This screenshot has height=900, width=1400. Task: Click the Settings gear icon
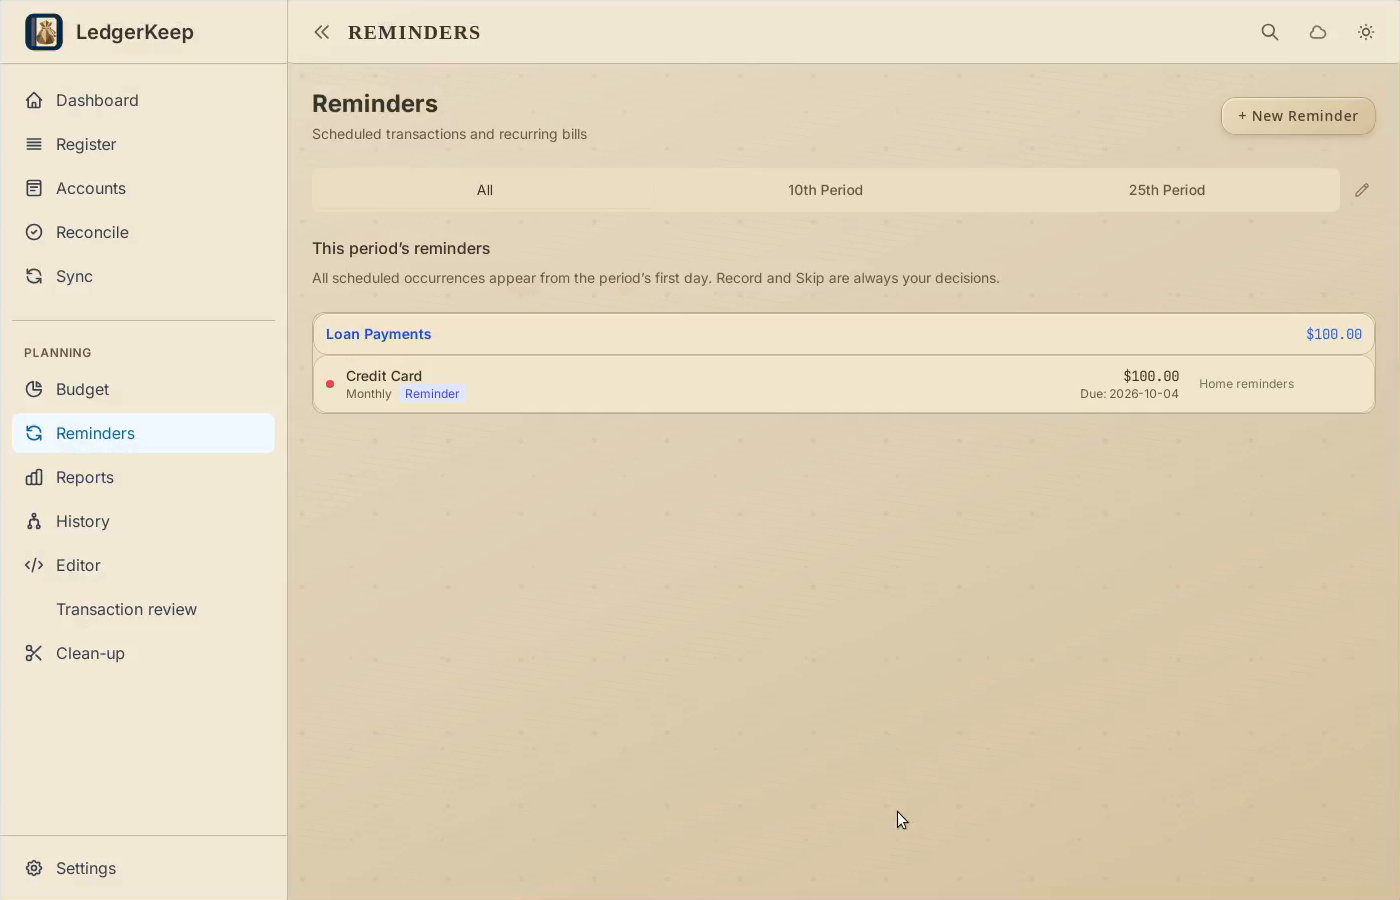tap(34, 868)
